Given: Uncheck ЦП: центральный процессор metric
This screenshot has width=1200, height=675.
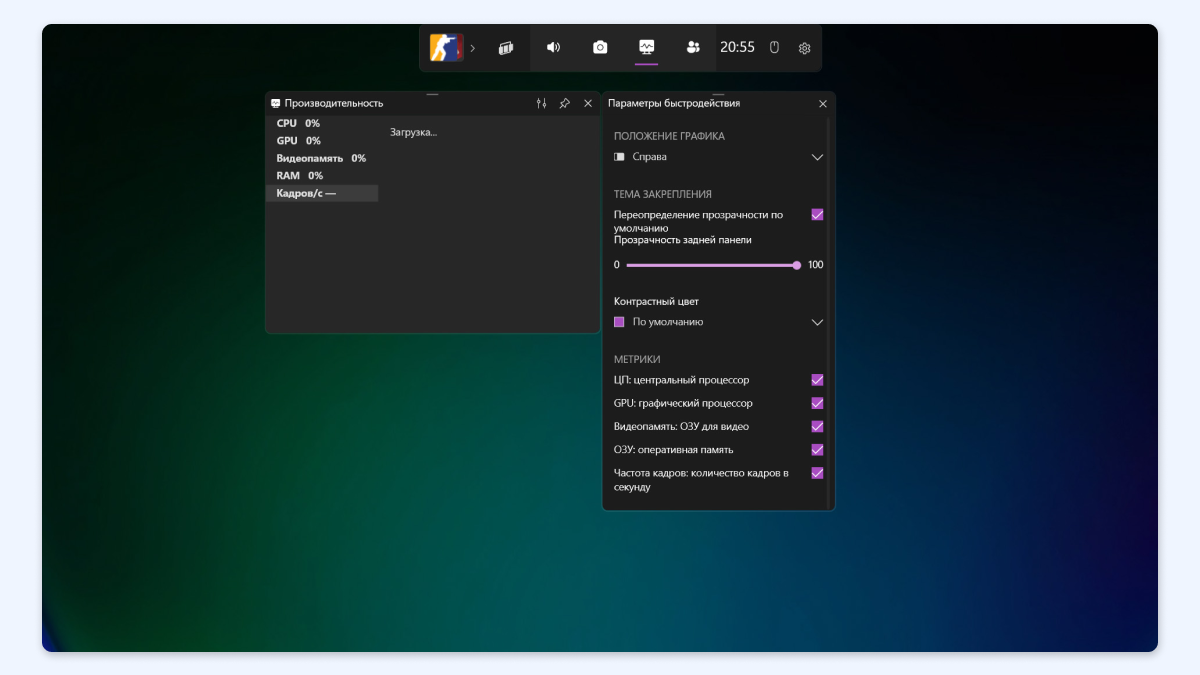Looking at the screenshot, I should [817, 380].
